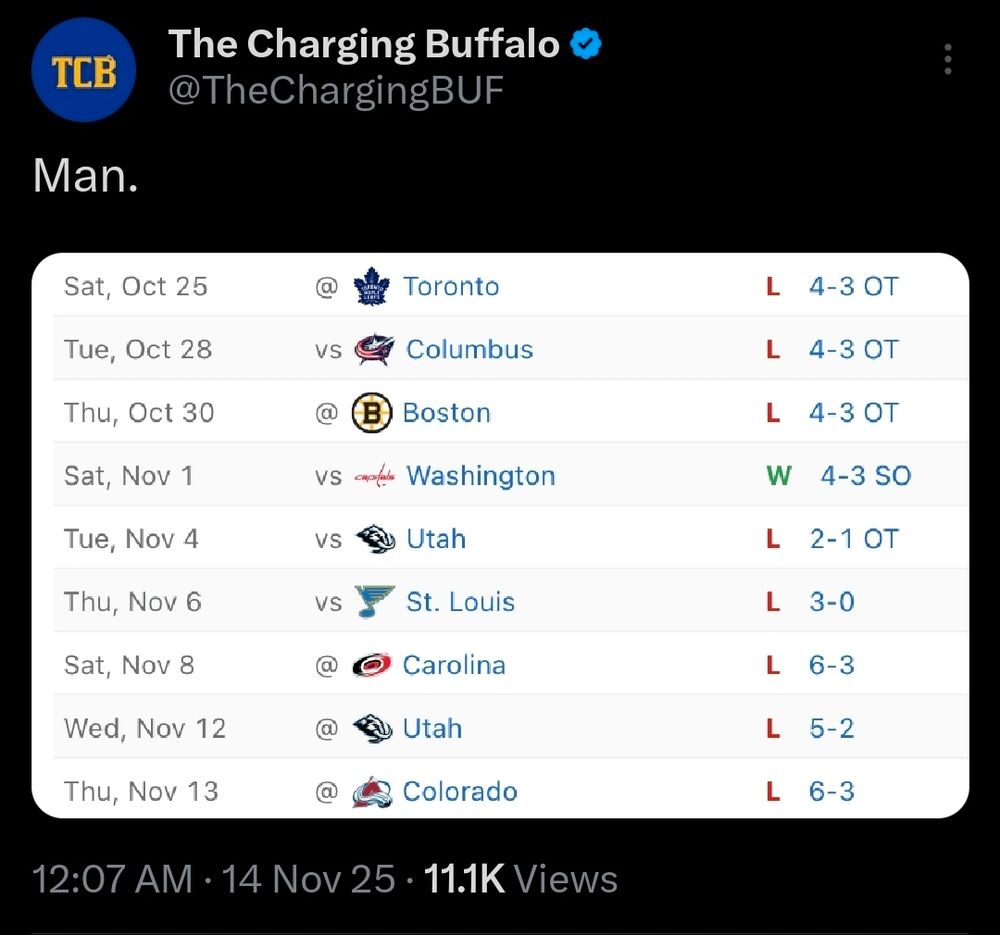Open the 2-1 OT score link
The height and width of the screenshot is (935, 1000).
tap(853, 539)
